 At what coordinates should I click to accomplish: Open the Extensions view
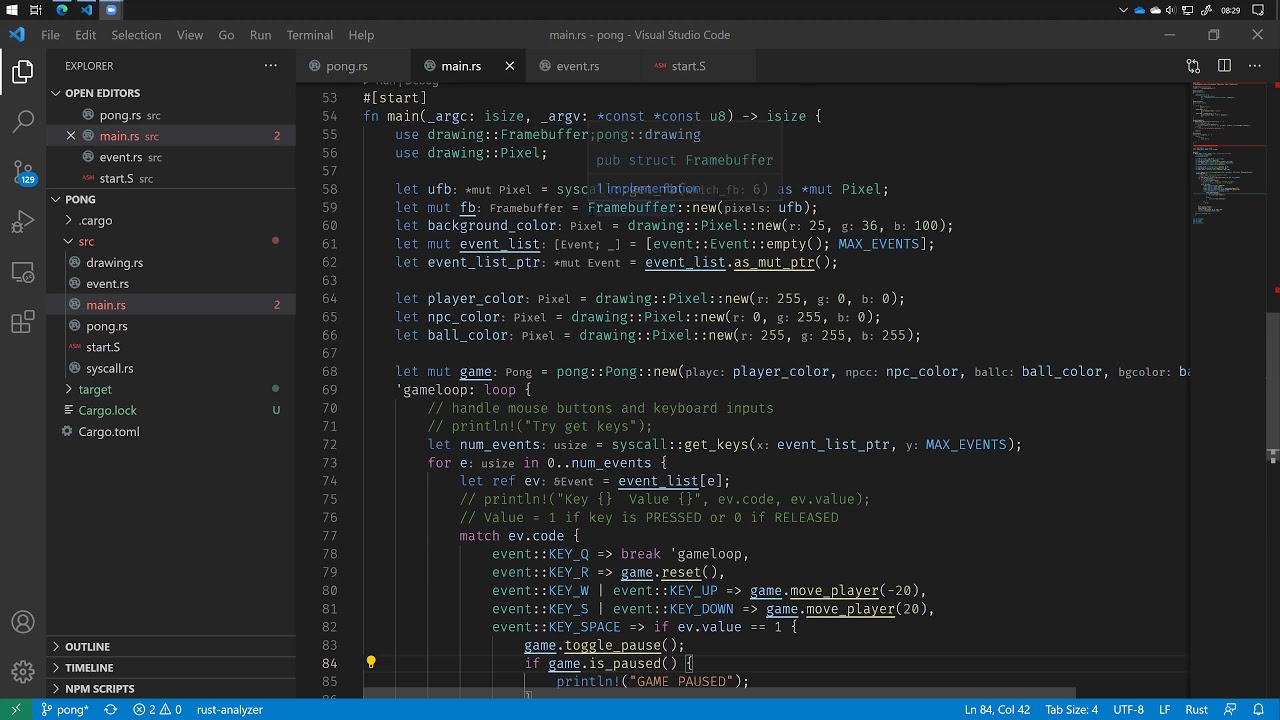(23, 322)
